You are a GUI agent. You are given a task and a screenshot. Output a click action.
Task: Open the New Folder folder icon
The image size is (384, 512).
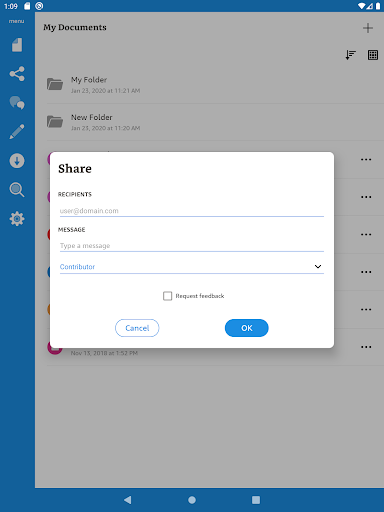(x=55, y=121)
